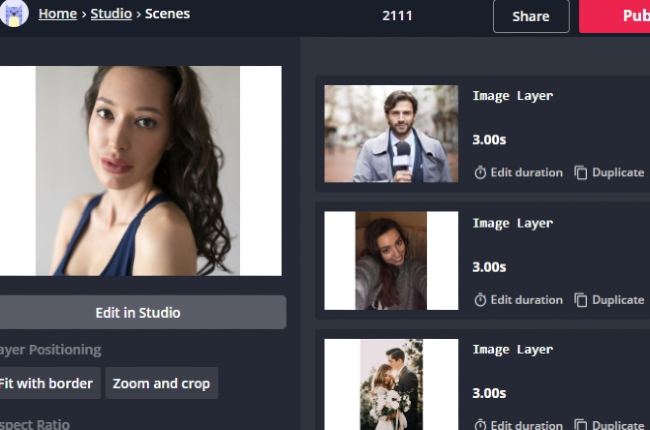Click the Duplicate icon on the selfie layer
The image size is (650, 430).
point(581,299)
